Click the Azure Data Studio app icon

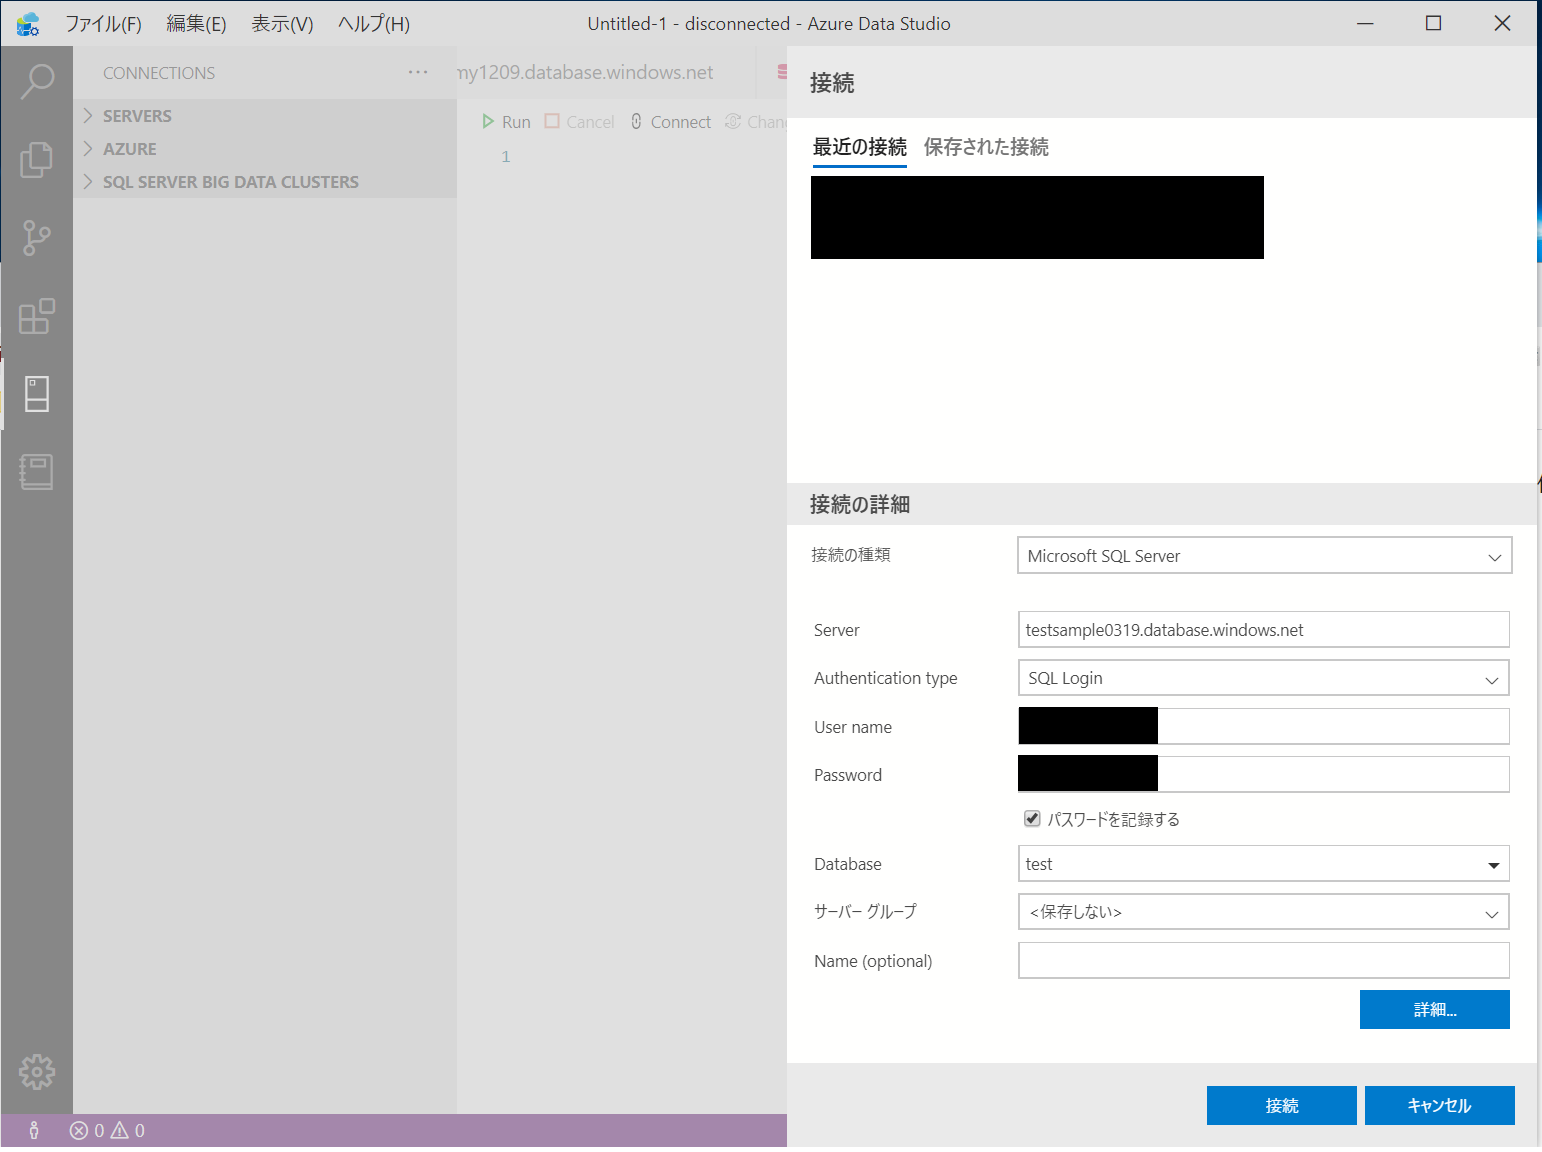tap(28, 24)
